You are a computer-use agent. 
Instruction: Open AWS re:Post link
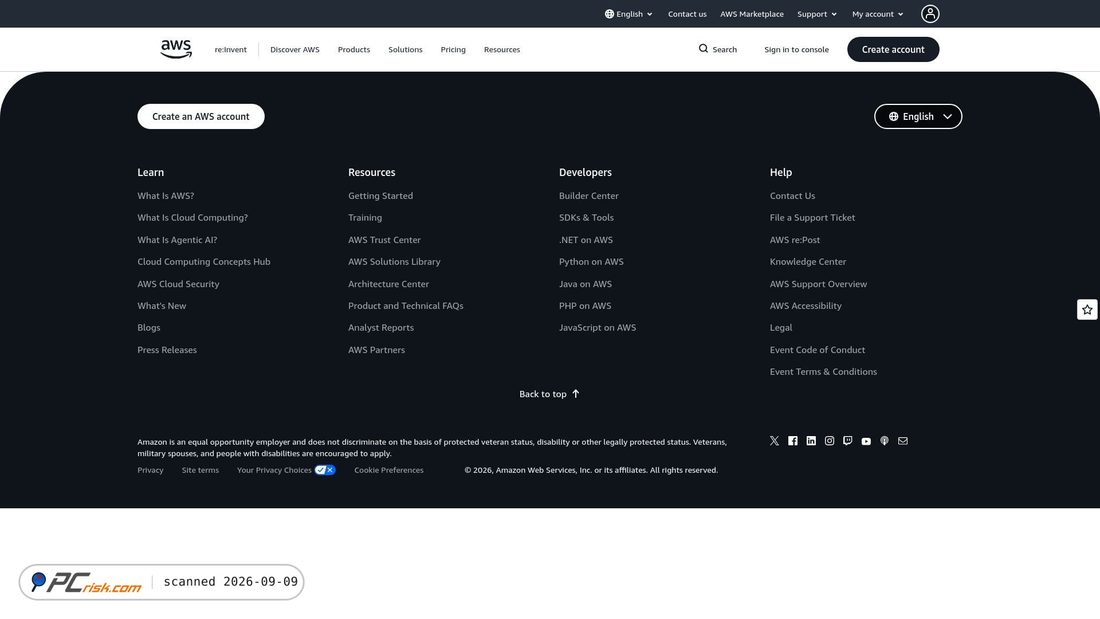click(795, 240)
